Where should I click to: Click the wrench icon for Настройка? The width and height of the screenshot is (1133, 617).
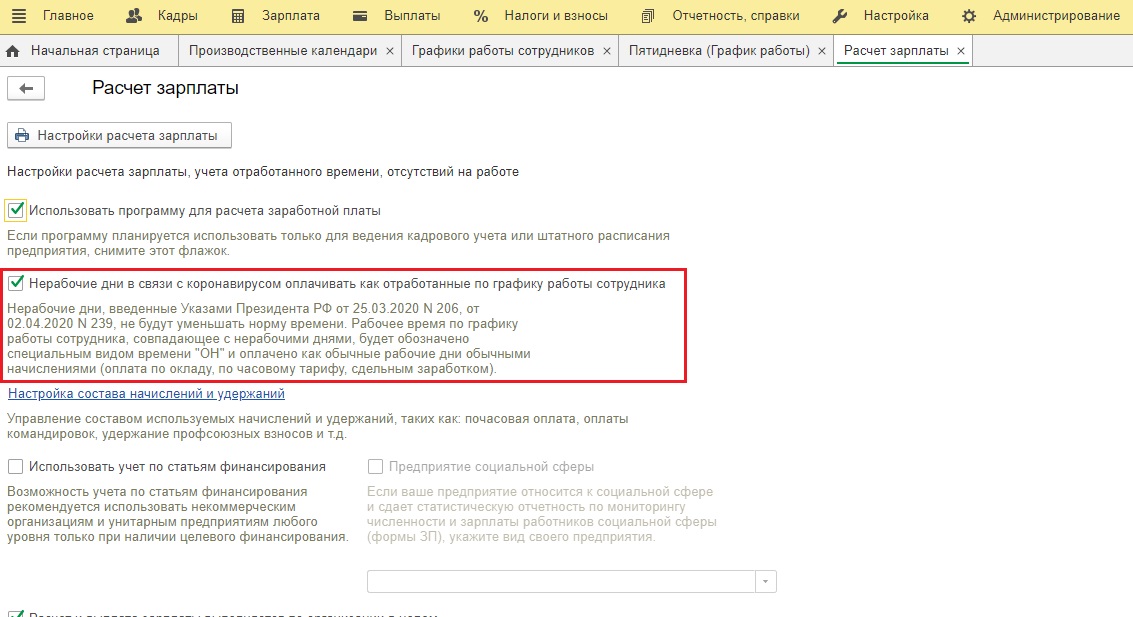[x=840, y=16]
